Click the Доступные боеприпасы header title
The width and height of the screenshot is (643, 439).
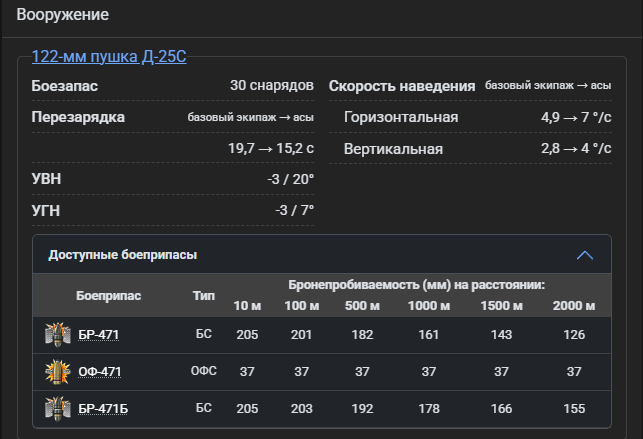(x=123, y=255)
